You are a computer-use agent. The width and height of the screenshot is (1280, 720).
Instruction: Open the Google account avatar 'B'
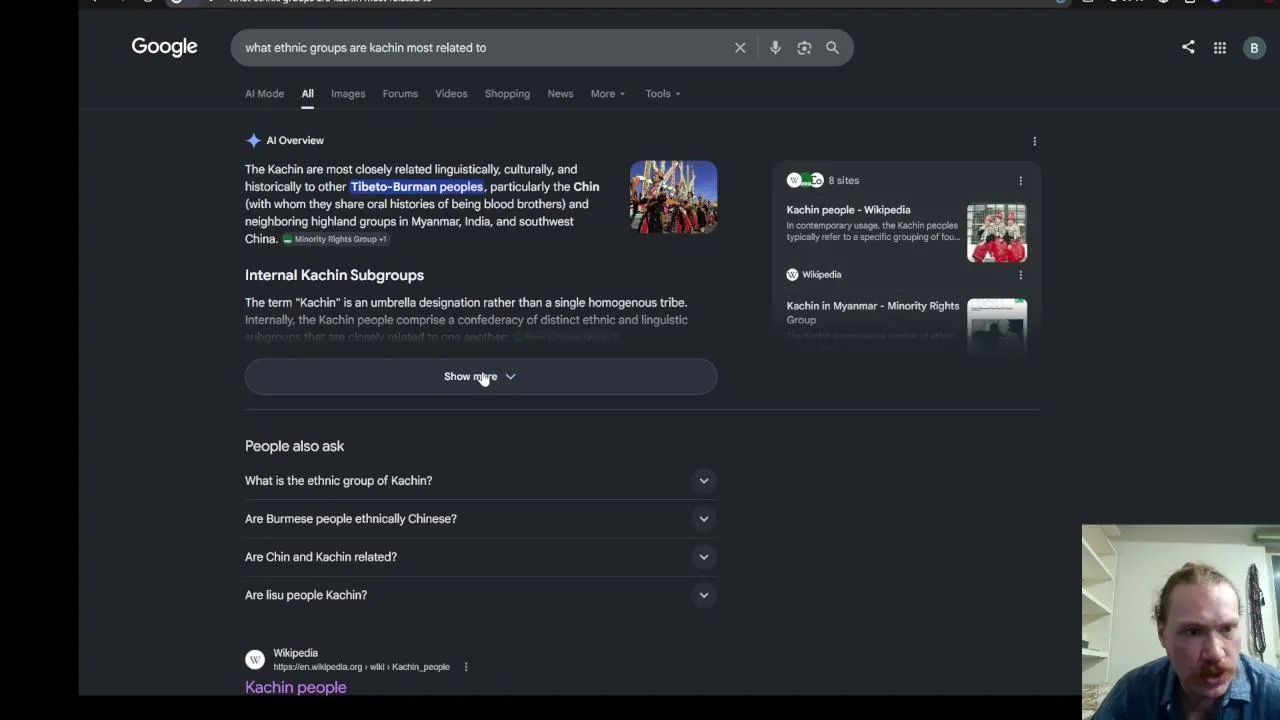(1254, 48)
